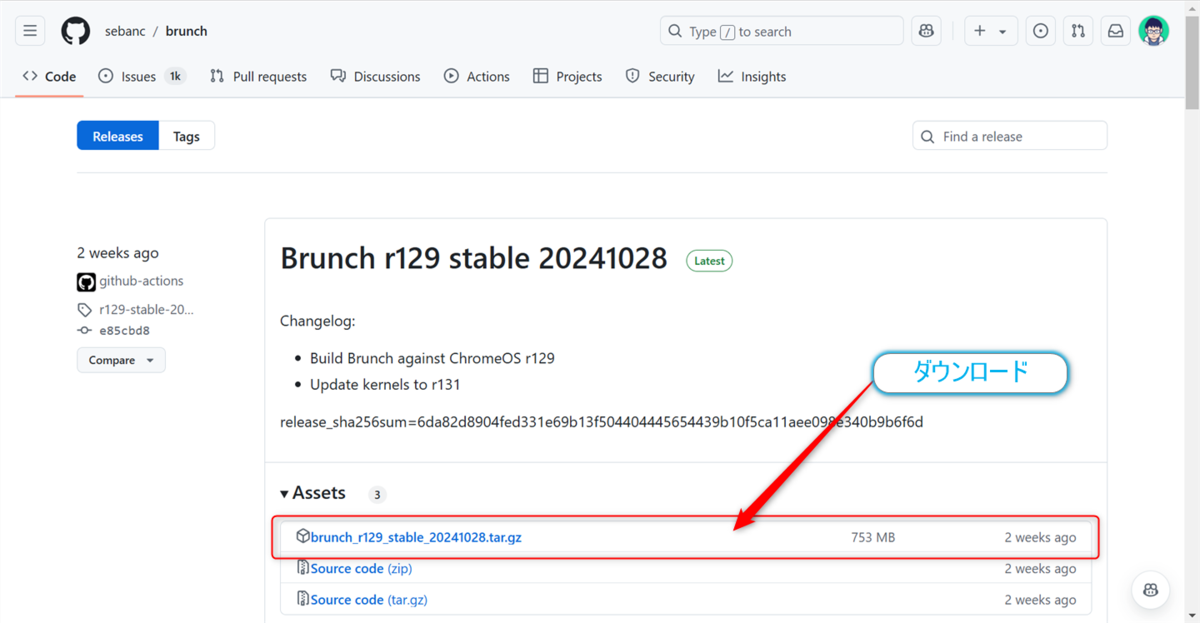Viewport: 1200px width, 623px height.
Task: Open the Compare dropdown
Action: [121, 360]
